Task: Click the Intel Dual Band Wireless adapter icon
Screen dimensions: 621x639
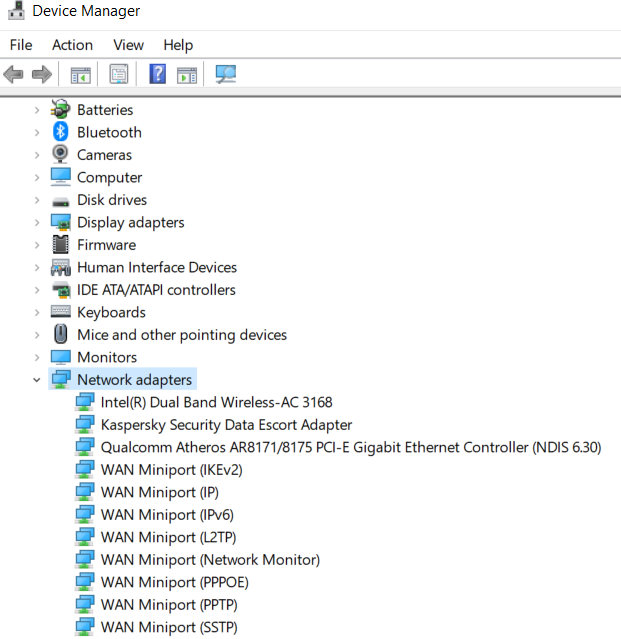Action: point(85,402)
